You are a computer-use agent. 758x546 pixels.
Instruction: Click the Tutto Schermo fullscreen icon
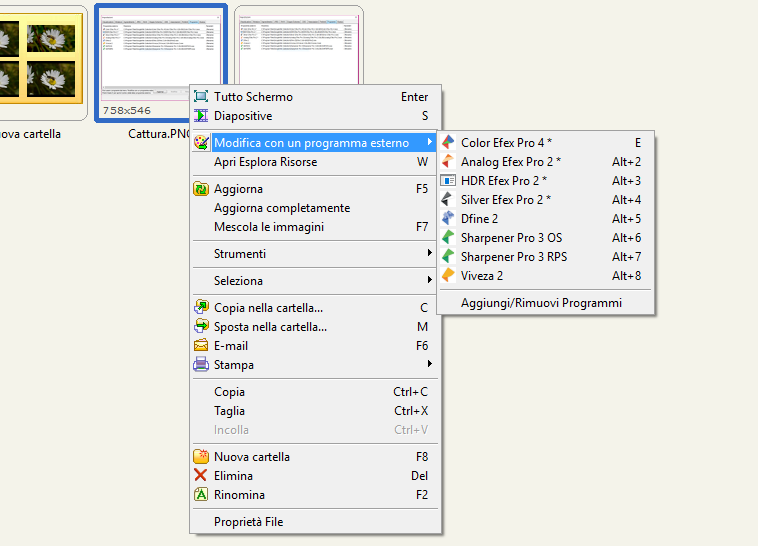coord(201,97)
